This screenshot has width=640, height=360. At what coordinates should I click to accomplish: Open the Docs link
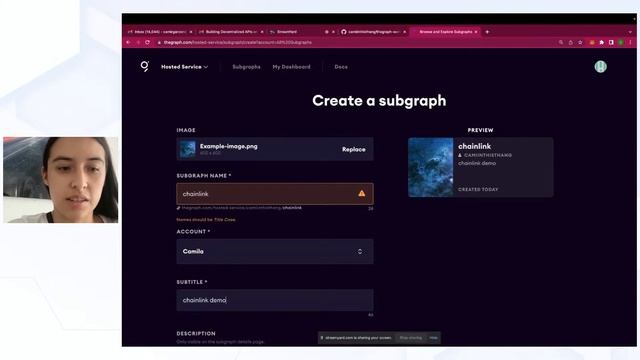341,67
